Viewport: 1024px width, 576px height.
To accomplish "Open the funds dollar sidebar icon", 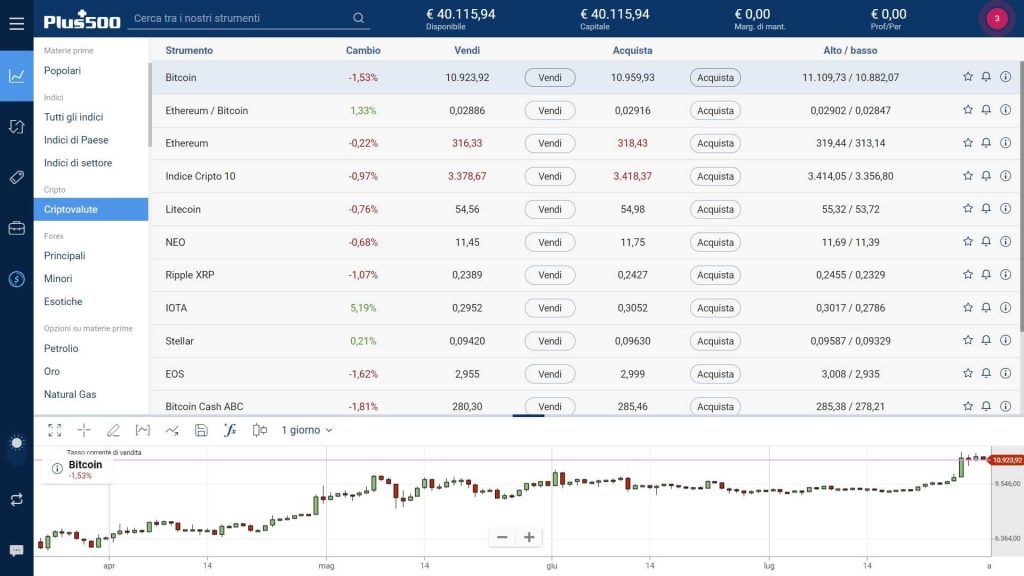I will 16,279.
